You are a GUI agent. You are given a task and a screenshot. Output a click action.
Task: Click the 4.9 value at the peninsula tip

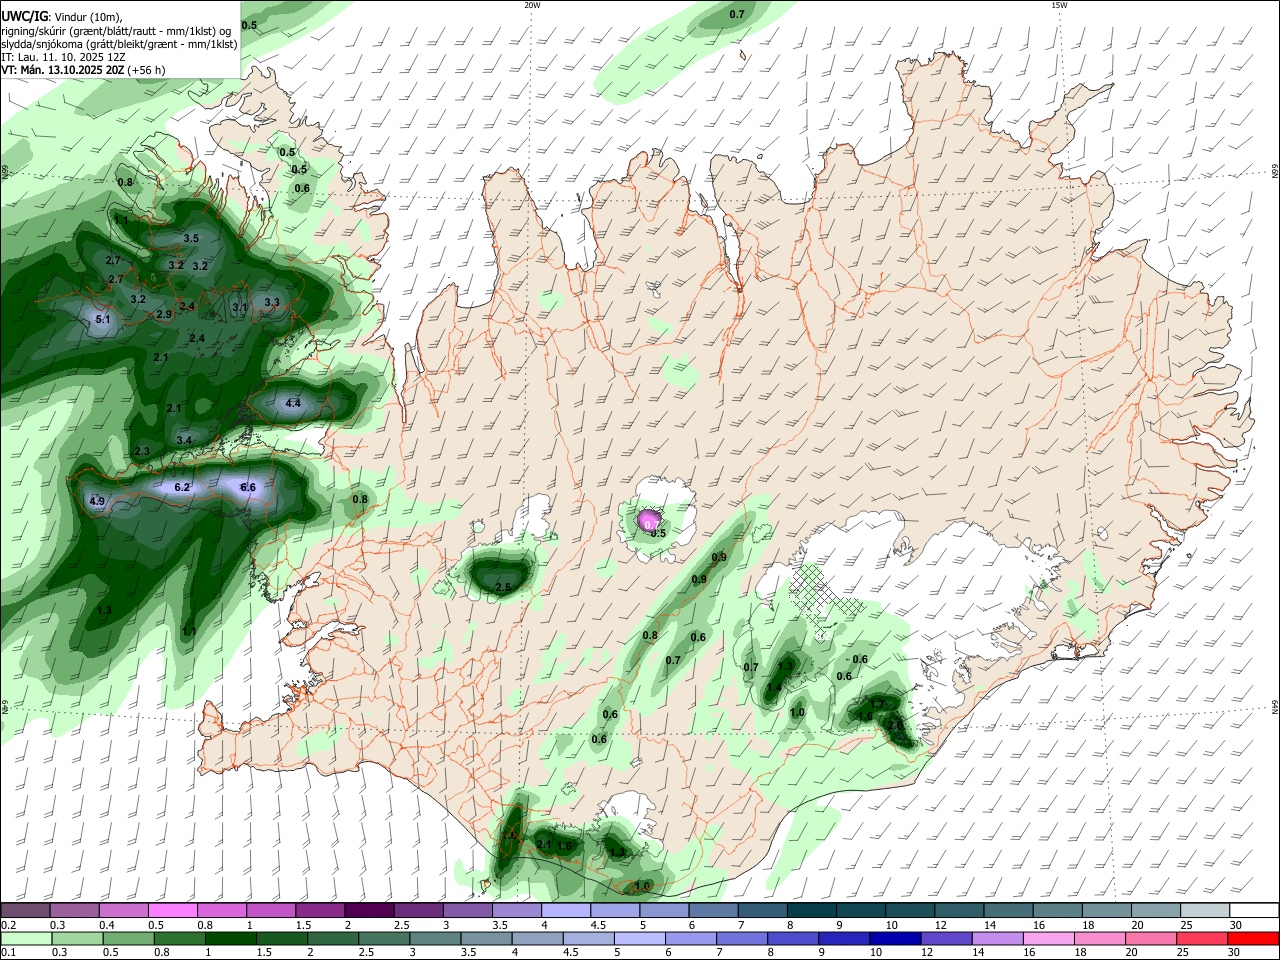97,501
